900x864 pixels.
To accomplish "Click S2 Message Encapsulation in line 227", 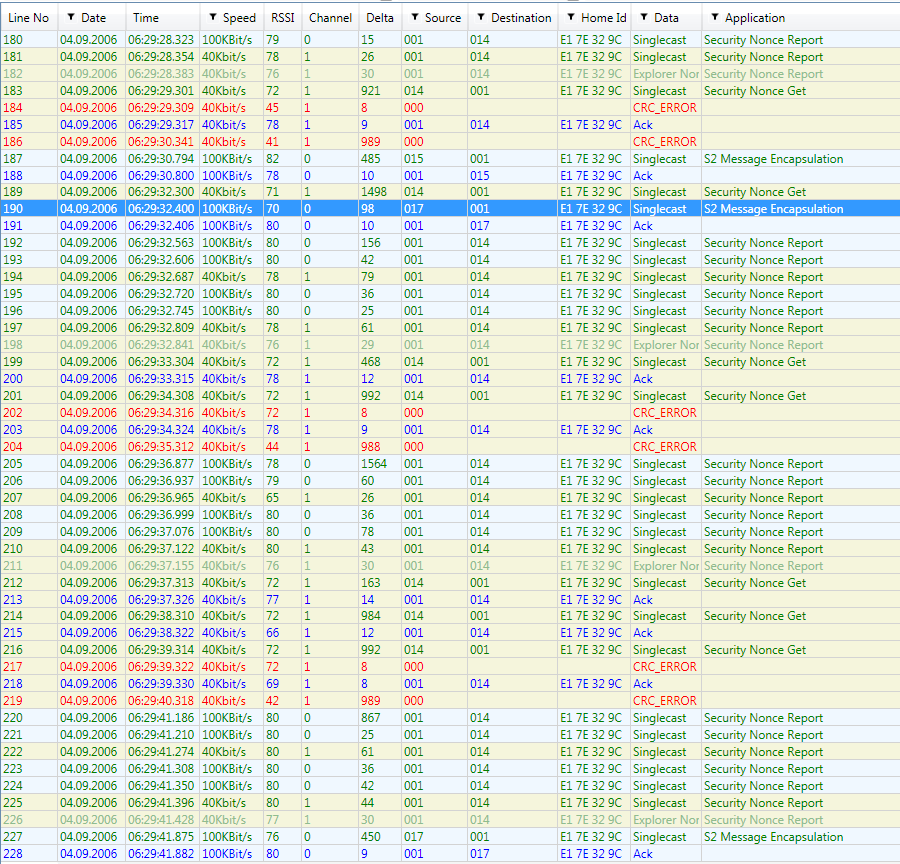I will 774,836.
